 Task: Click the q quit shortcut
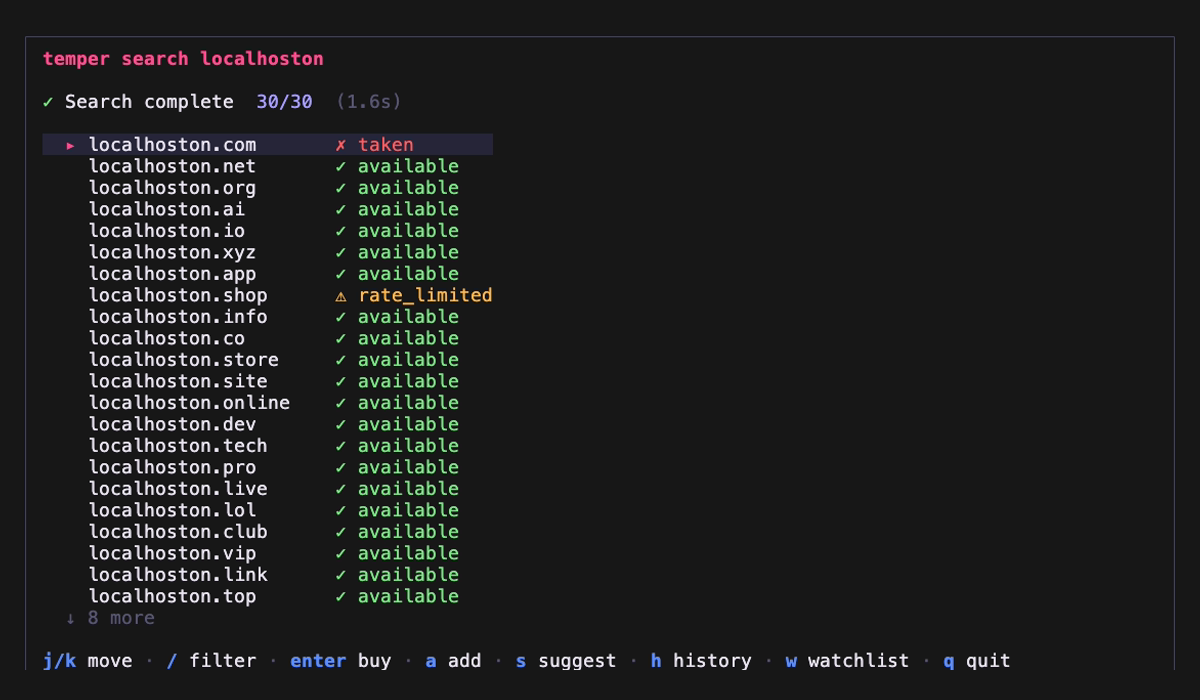[x=977, y=661]
